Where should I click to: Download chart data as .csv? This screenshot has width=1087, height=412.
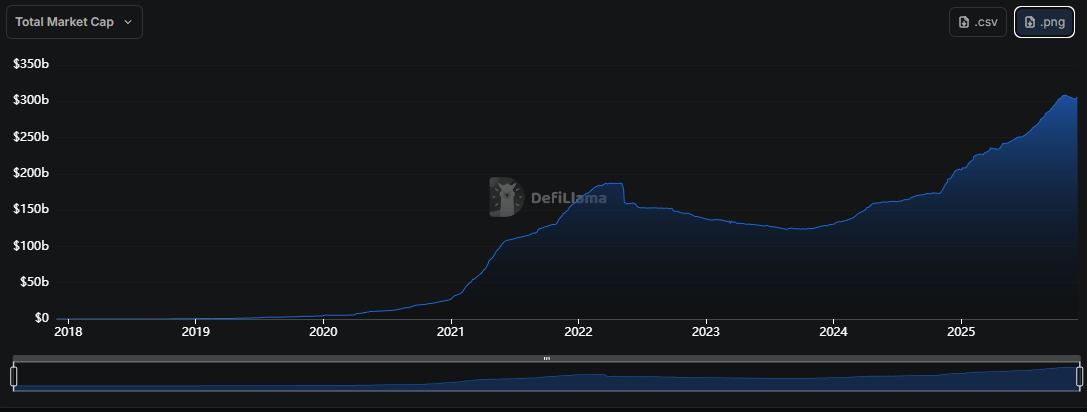click(977, 22)
